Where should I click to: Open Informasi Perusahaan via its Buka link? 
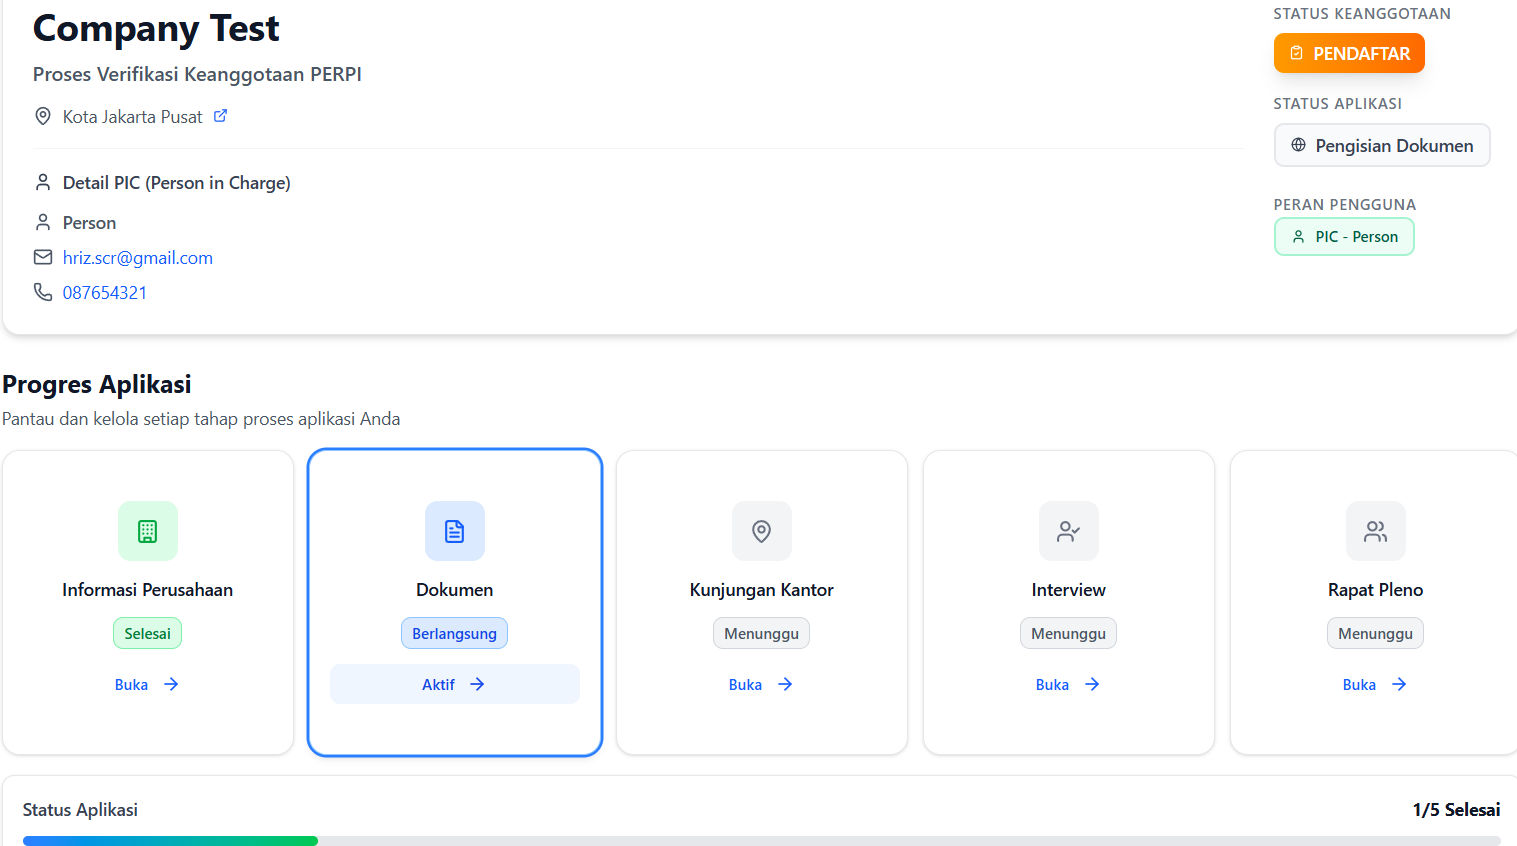click(146, 685)
